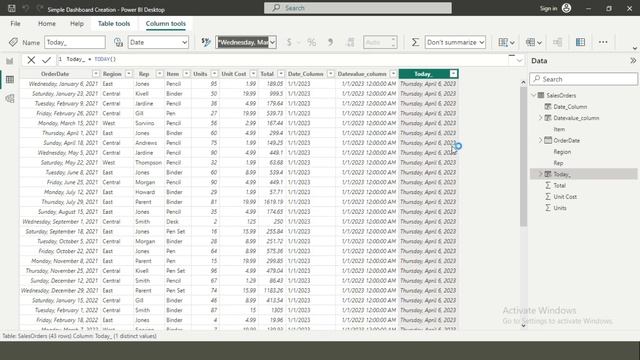Click the Save icon in title bar

(11, 8)
